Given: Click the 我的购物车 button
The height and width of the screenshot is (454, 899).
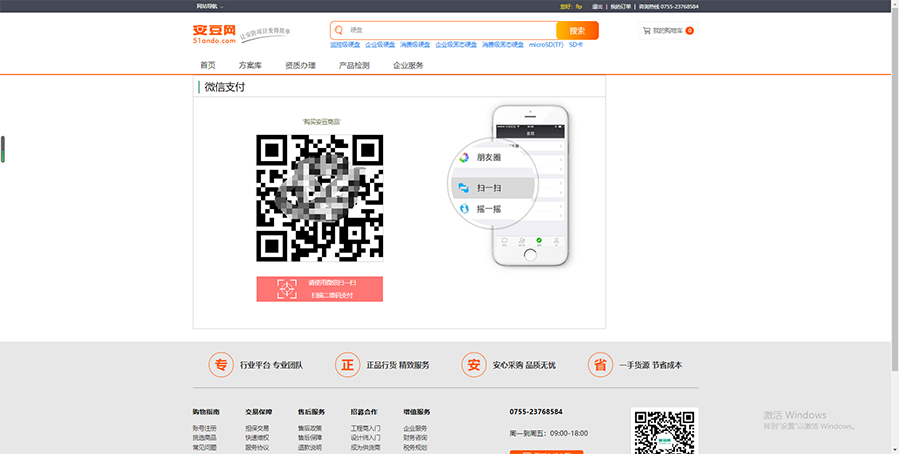Looking at the screenshot, I should [668, 30].
